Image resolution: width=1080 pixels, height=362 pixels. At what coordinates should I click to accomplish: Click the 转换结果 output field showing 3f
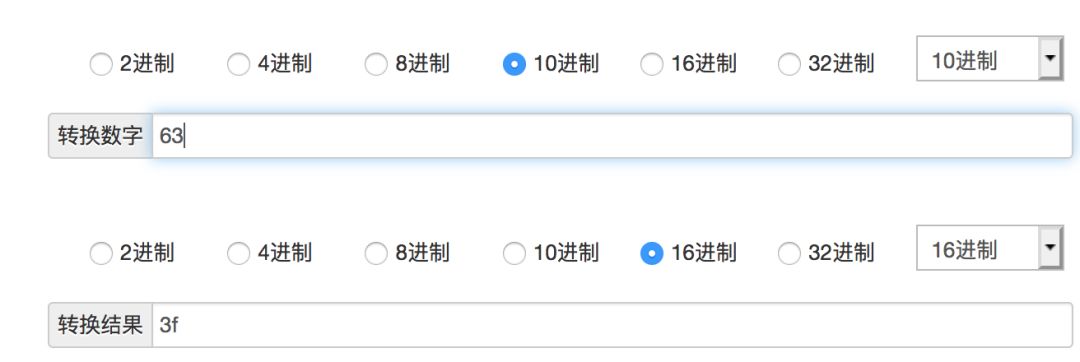[612, 325]
